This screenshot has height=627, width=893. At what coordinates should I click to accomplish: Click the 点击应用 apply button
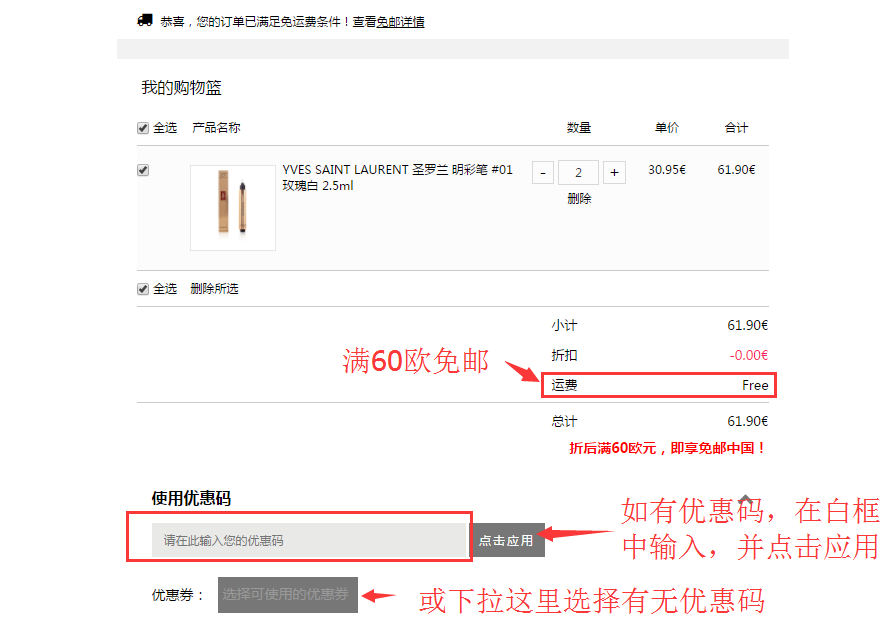coord(506,540)
